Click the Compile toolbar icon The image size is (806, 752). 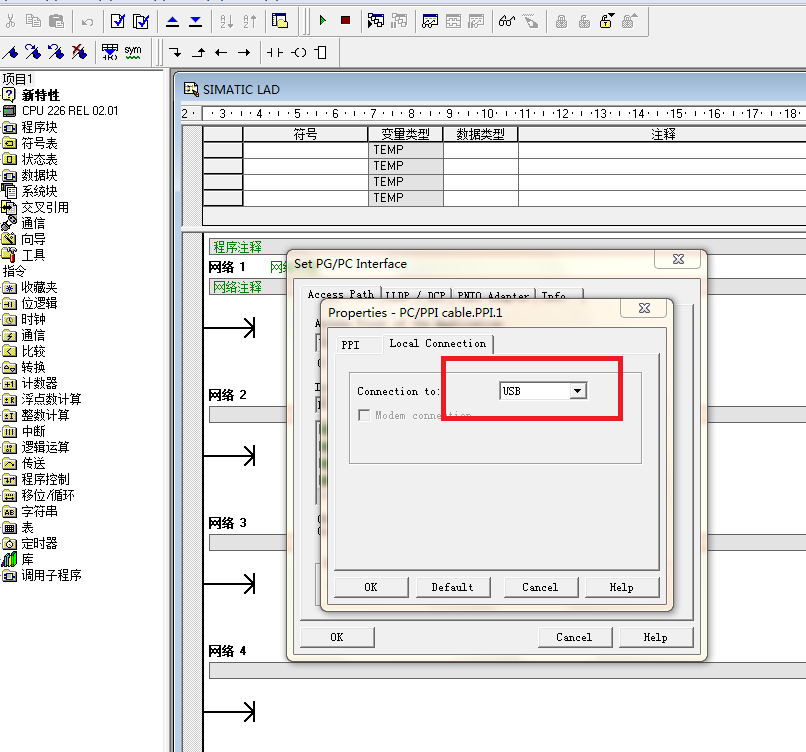(x=118, y=21)
